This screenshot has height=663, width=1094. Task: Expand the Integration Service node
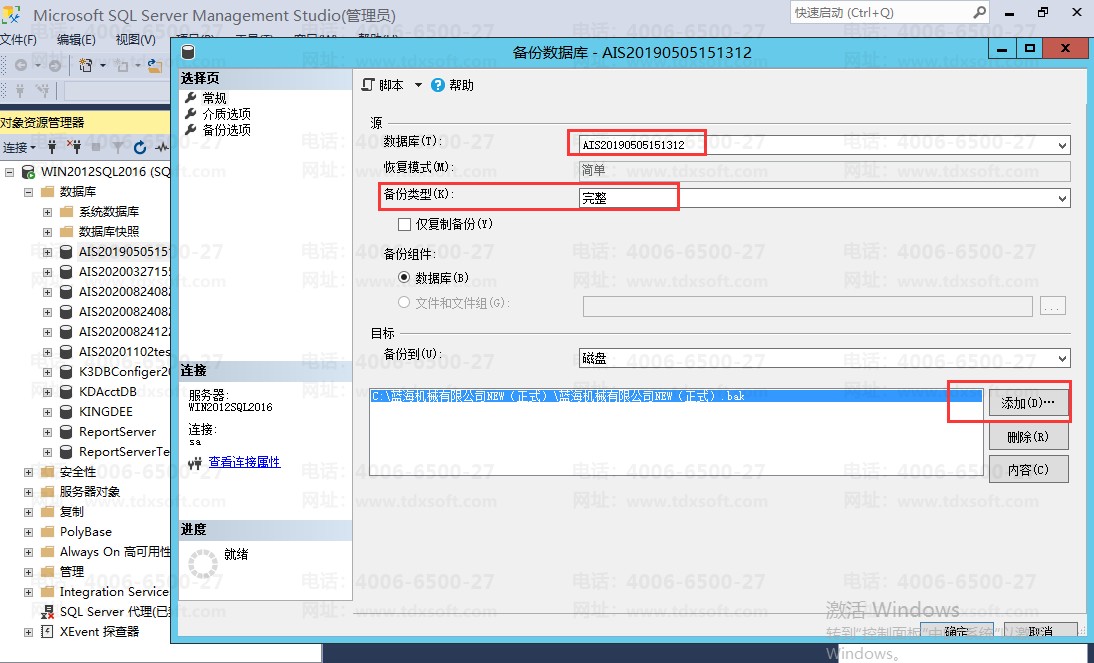[29, 592]
